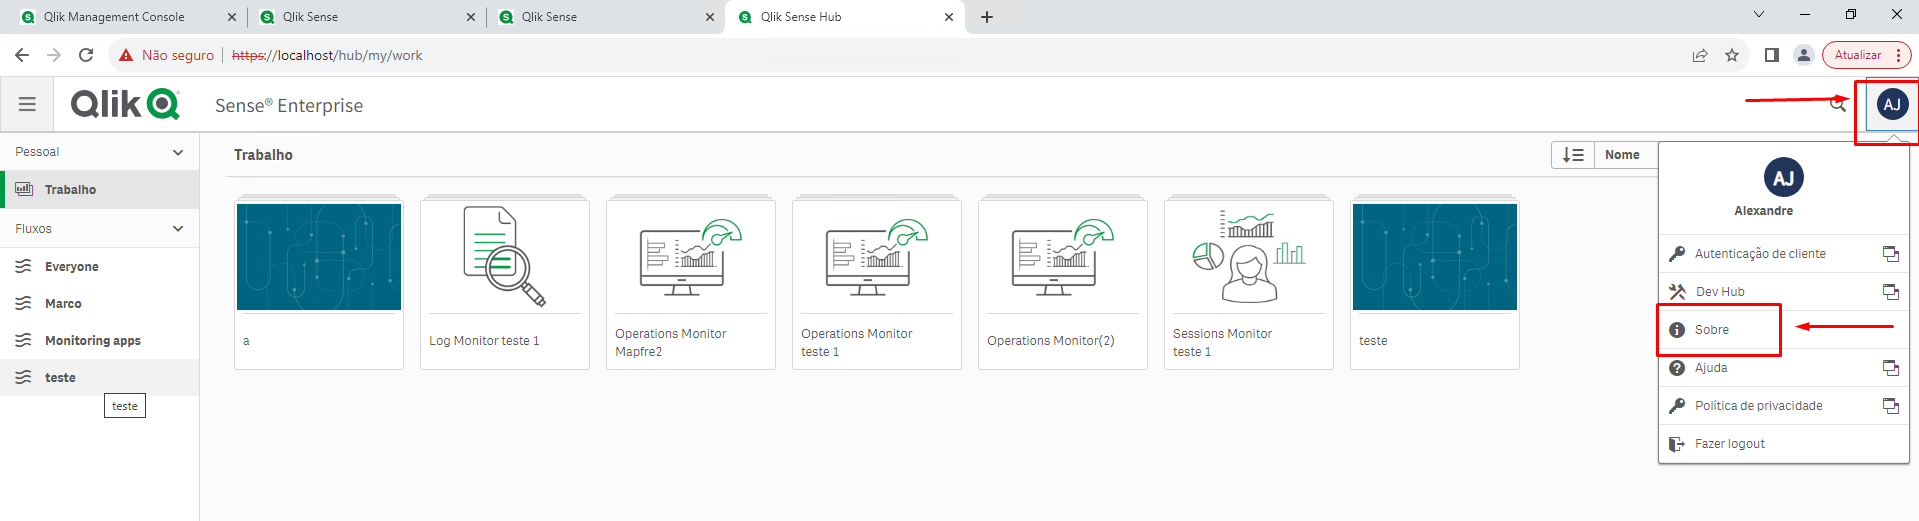Open the Everyone stream

(x=100, y=267)
